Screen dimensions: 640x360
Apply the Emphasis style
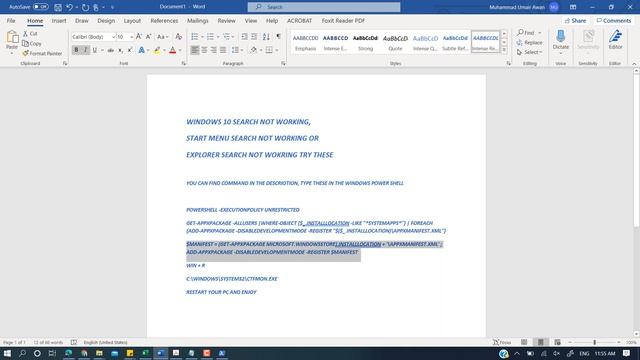305,42
